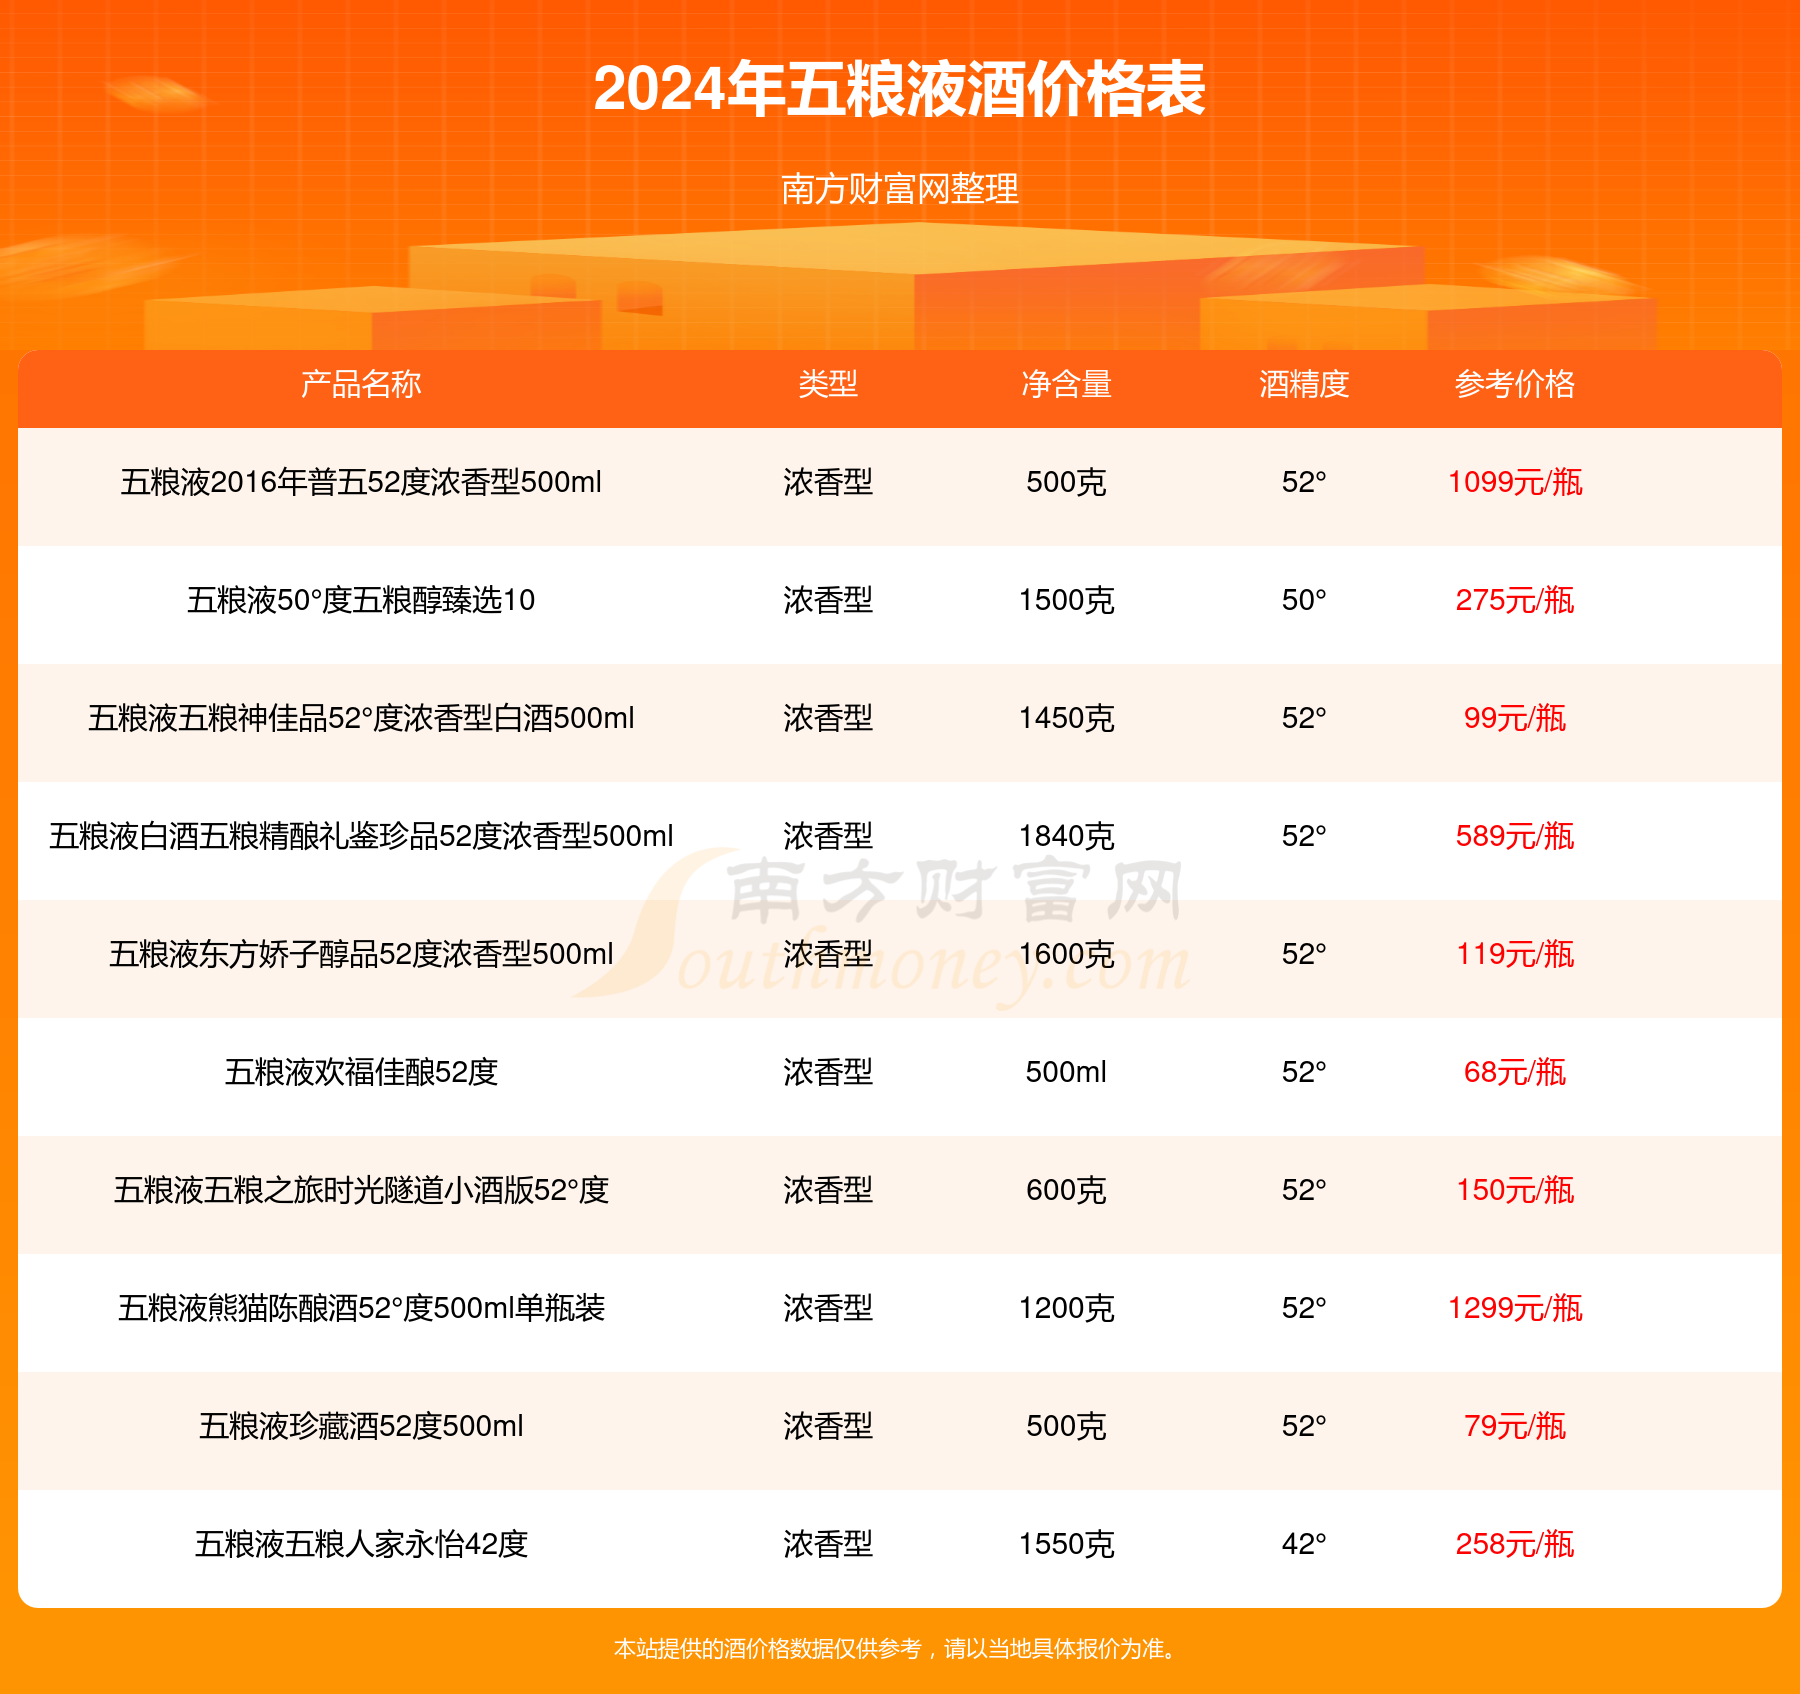Select product 五粮液珍藏酒52度500ml
Screen dimensions: 1800x1694
[x=361, y=1426]
